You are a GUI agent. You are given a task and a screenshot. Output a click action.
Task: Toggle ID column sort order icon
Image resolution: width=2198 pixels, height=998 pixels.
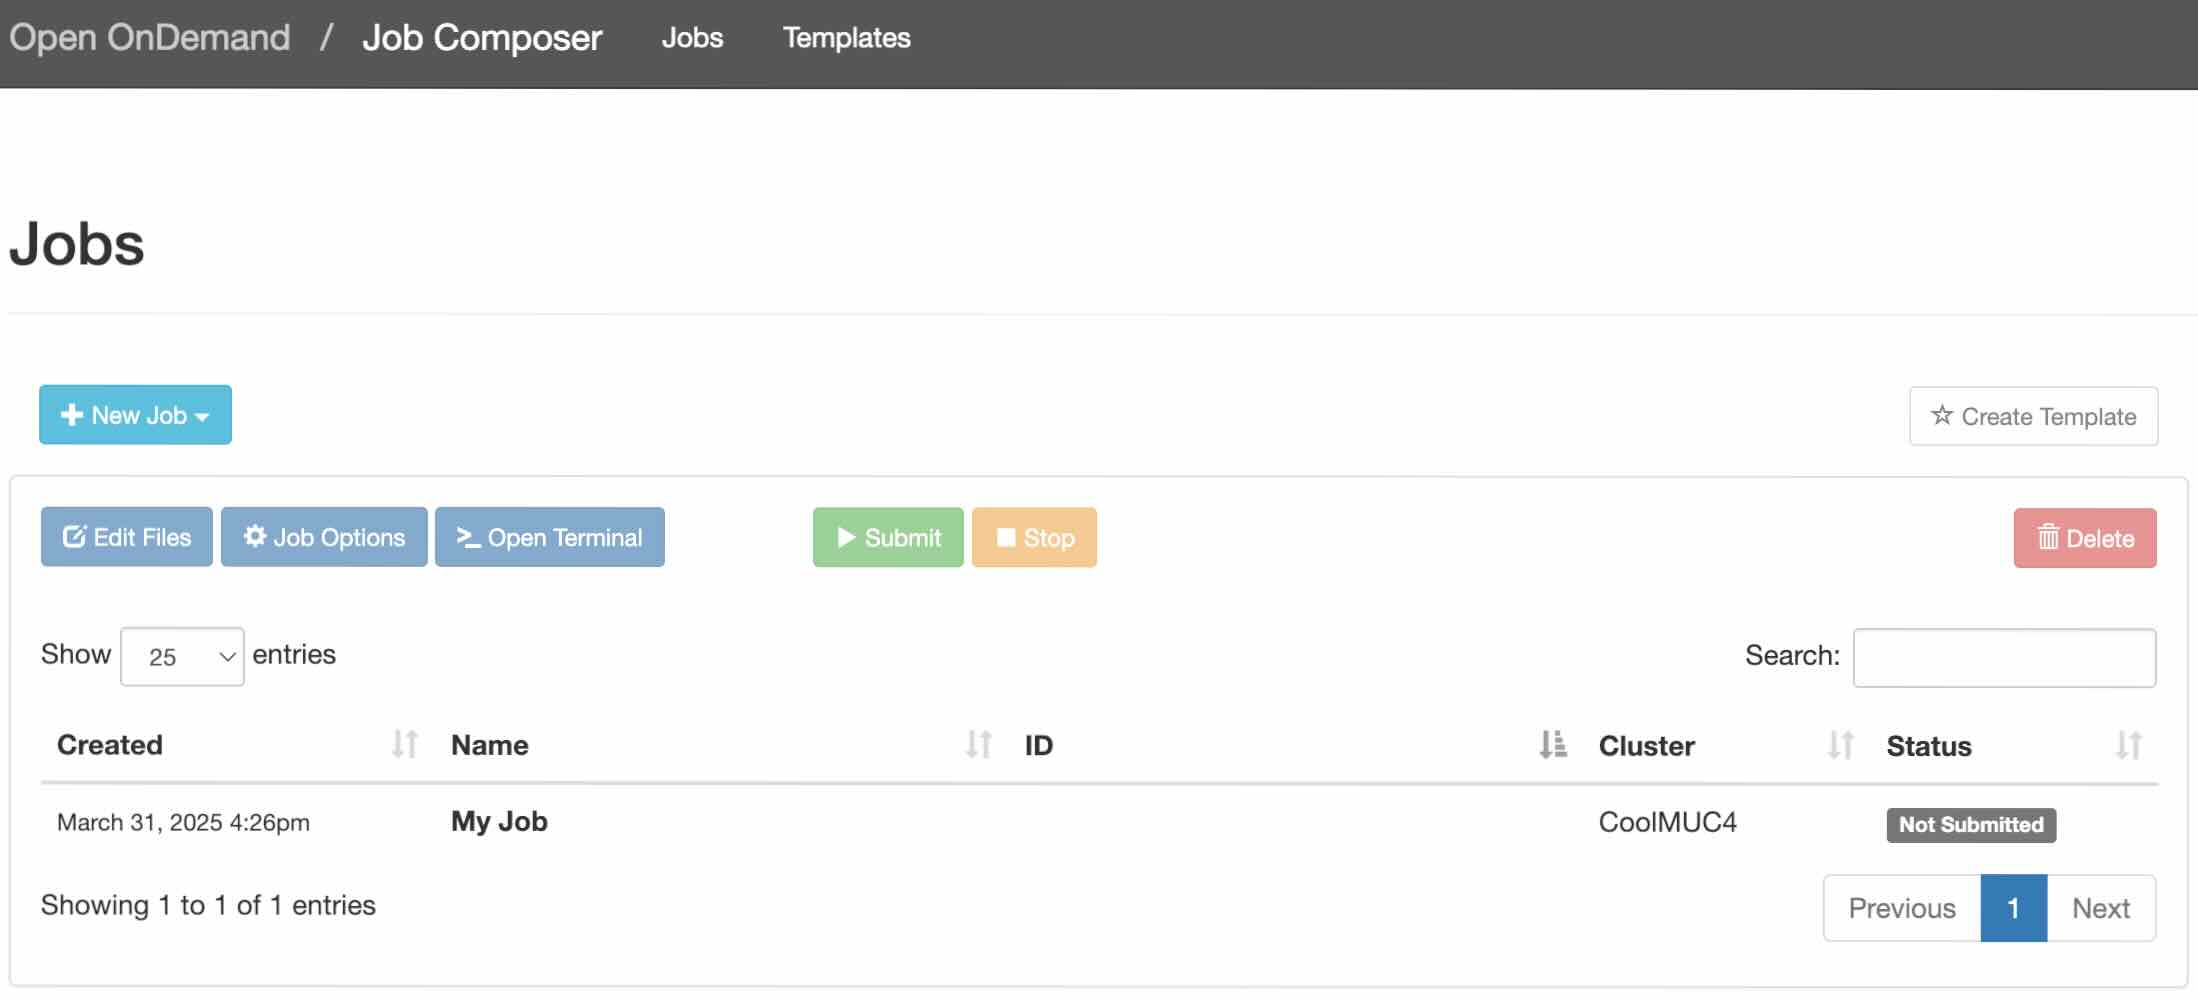(x=1552, y=745)
